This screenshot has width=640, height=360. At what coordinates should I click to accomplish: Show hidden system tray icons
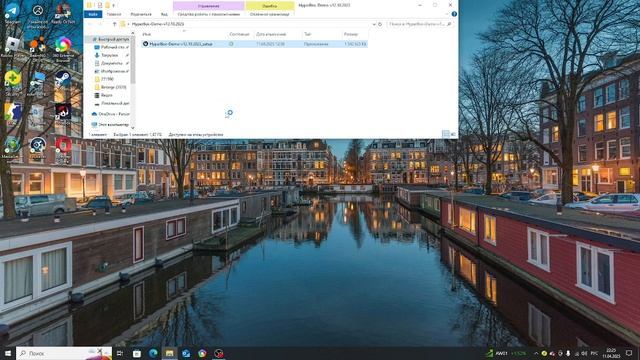pos(536,353)
